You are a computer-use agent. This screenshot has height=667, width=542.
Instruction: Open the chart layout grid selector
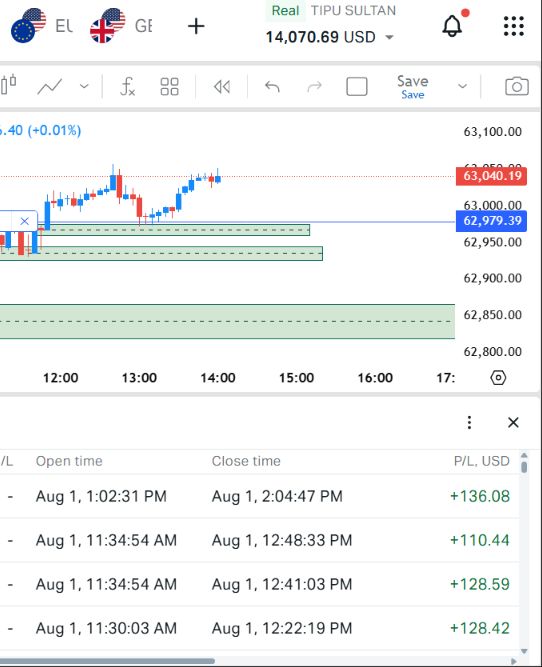click(169, 87)
